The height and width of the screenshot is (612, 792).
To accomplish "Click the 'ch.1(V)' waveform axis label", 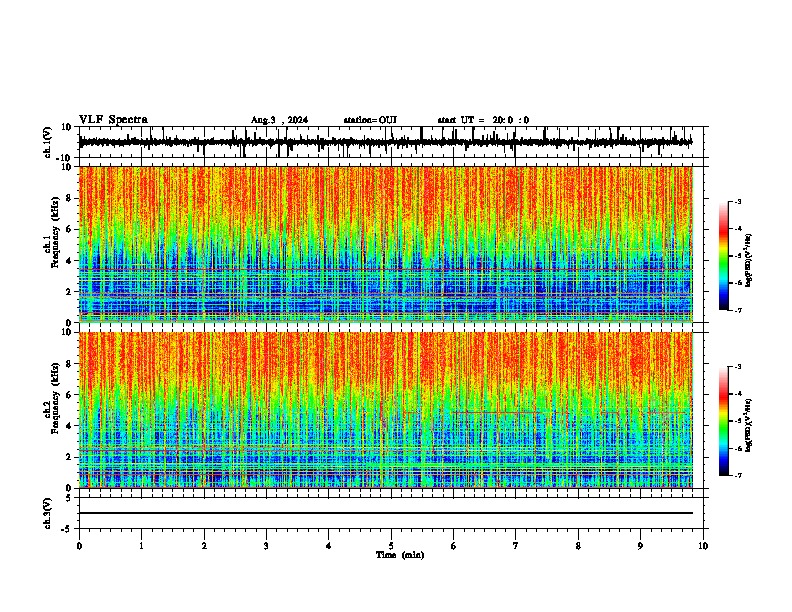I will click(x=48, y=142).
